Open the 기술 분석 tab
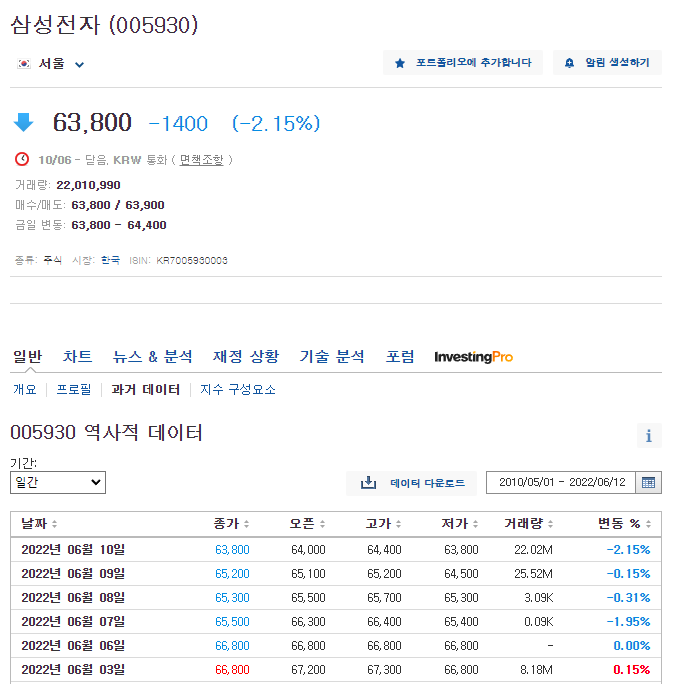This screenshot has width=674, height=684. 332,357
